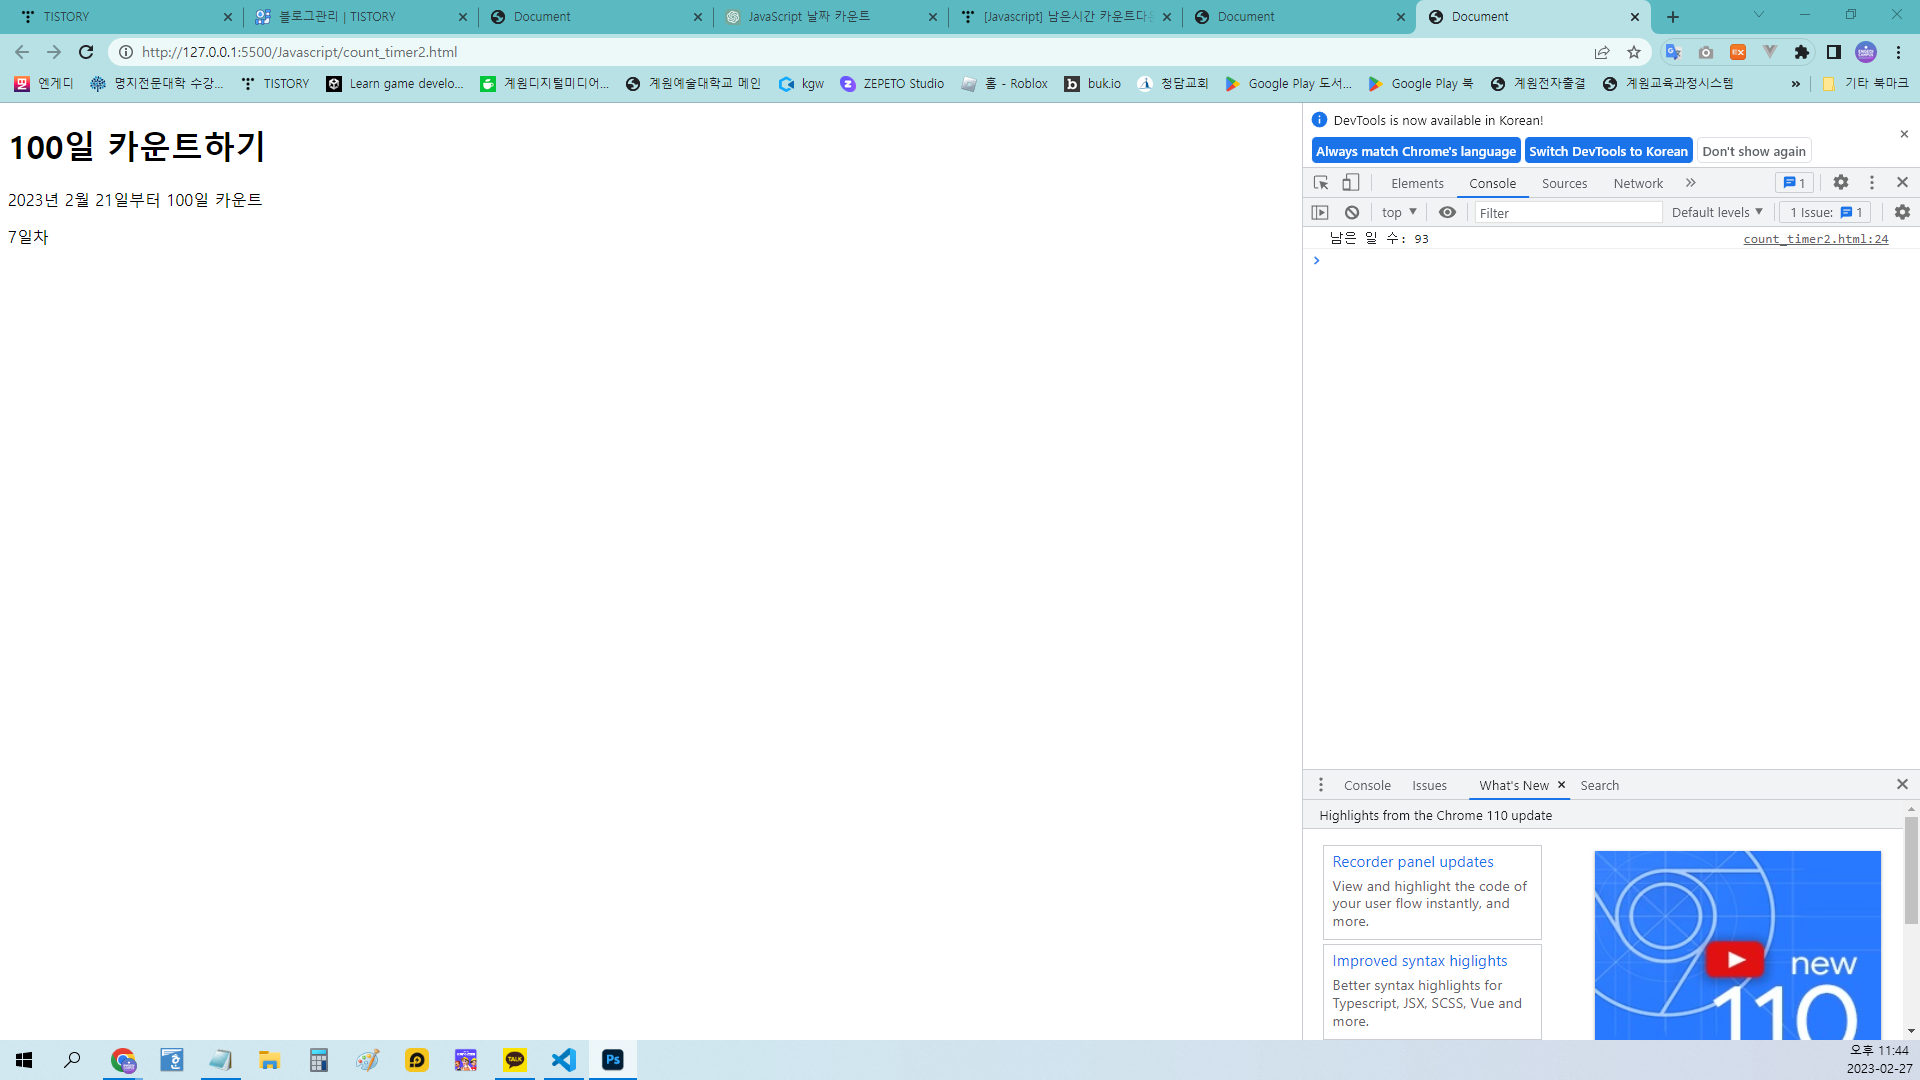Open Recorder panel updates link

[1412, 862]
